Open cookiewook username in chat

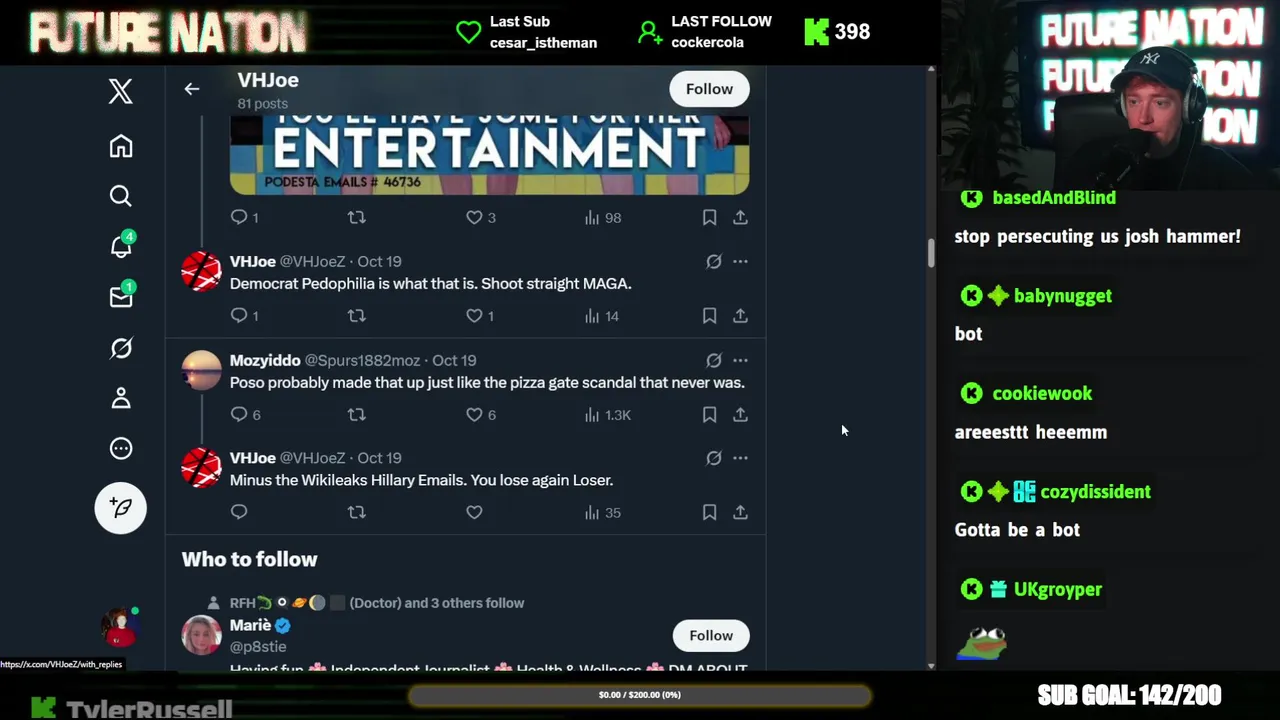(1043, 394)
